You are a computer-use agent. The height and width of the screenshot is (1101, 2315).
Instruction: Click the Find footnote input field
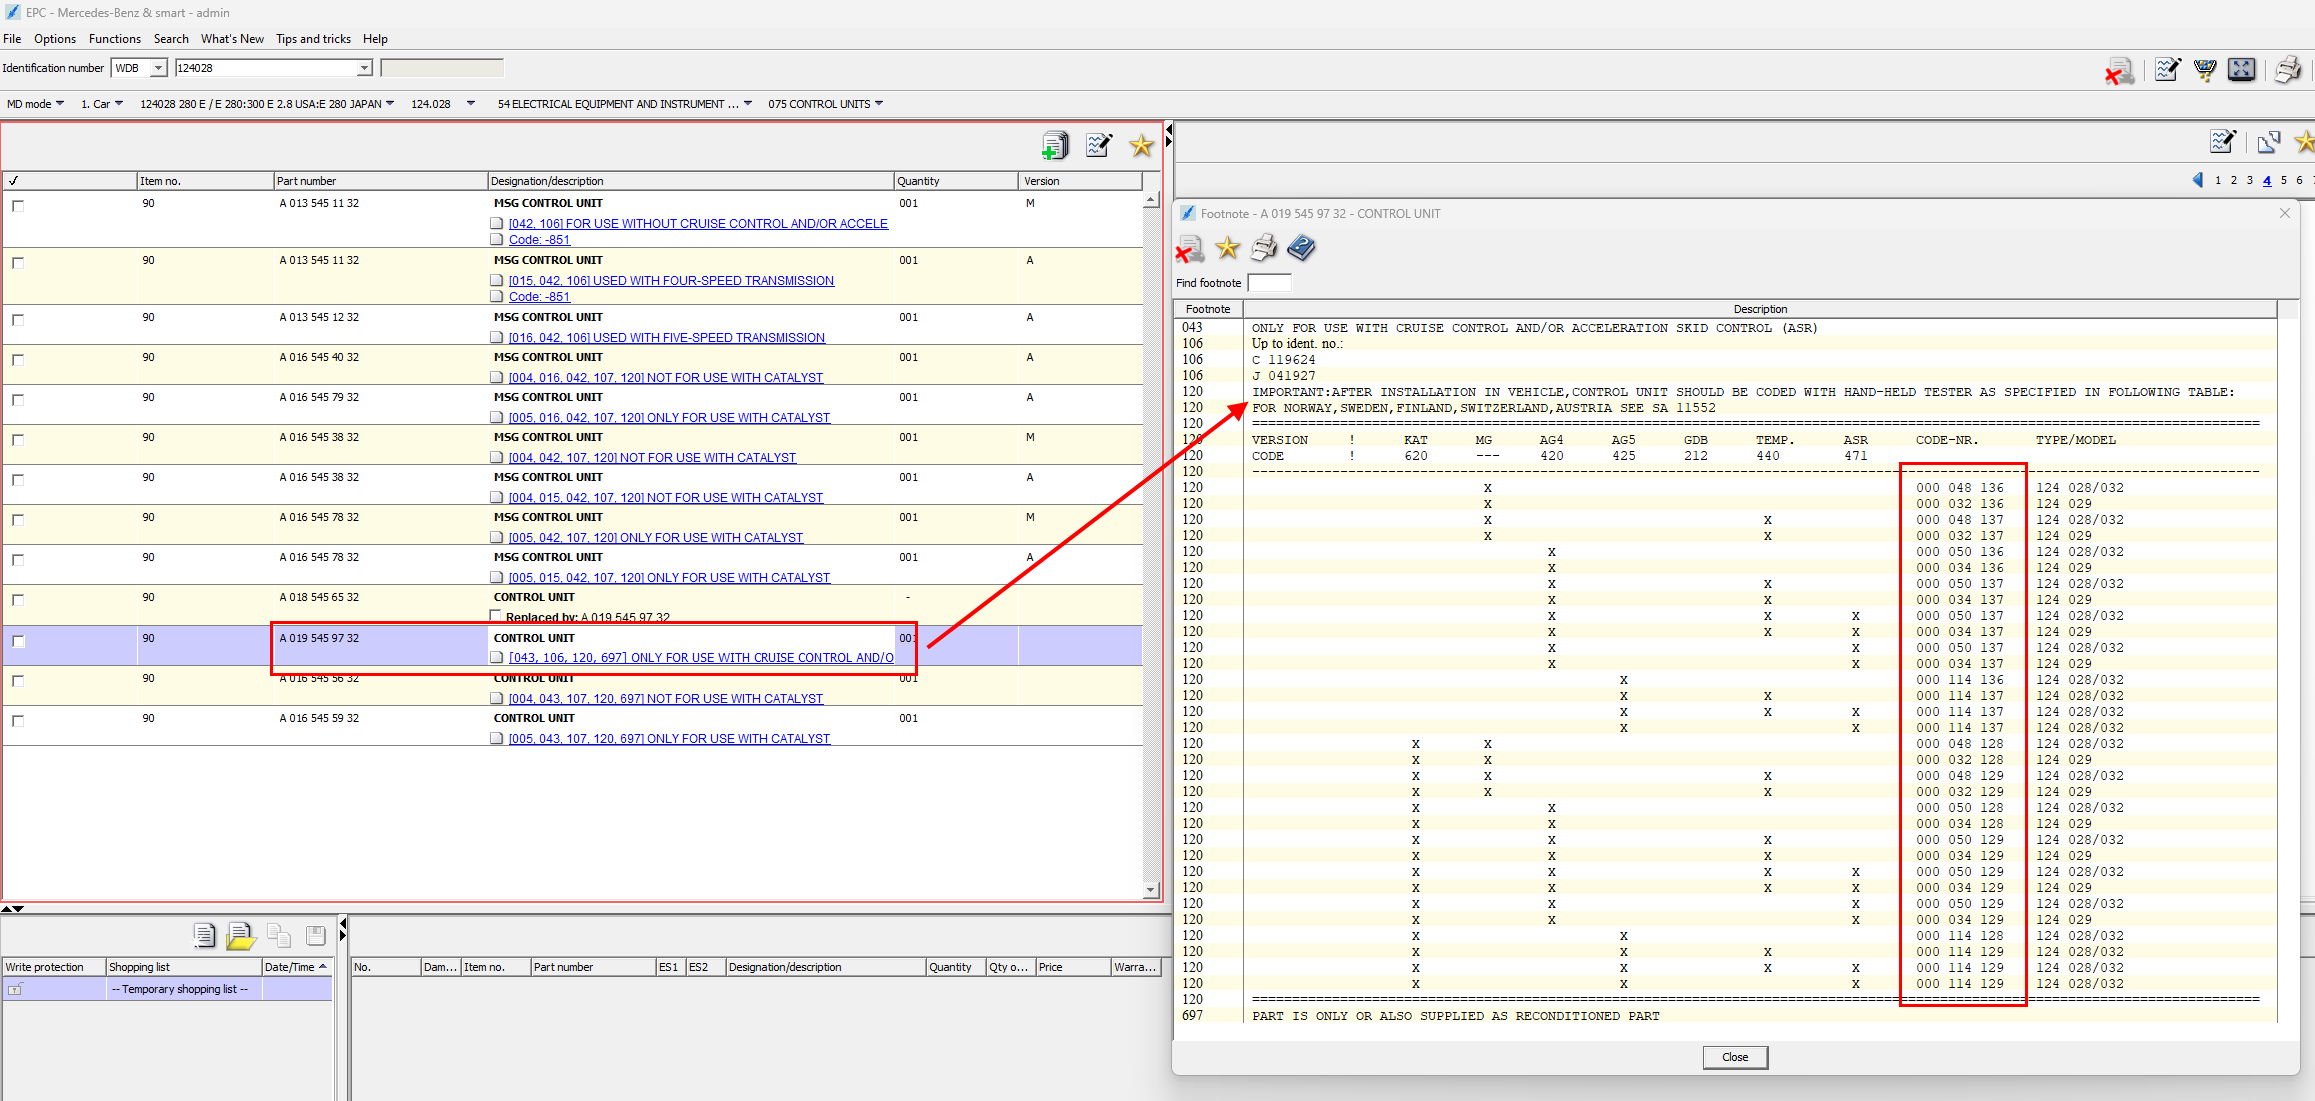(1269, 283)
